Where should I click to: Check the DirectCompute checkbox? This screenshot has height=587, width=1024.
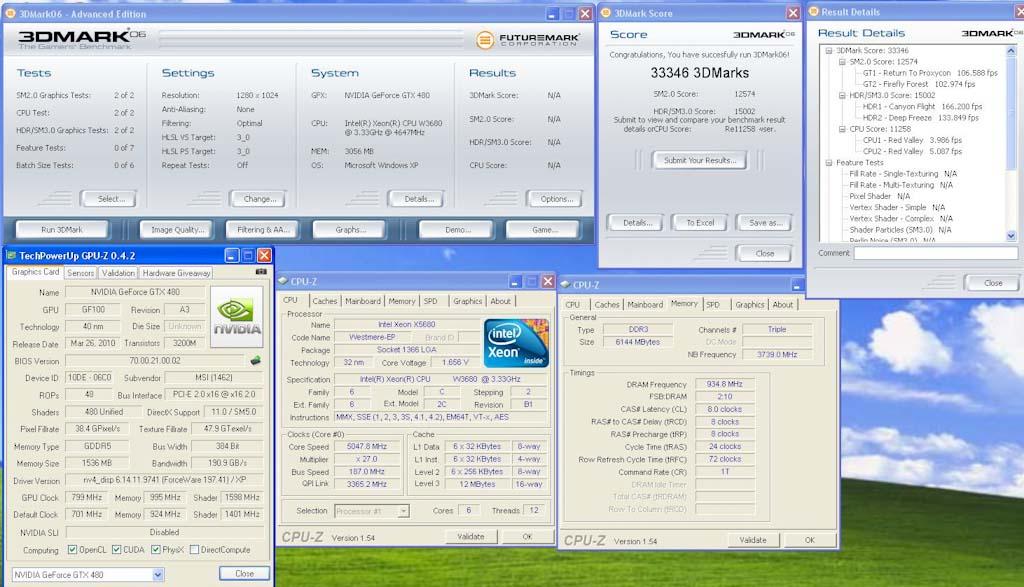tap(194, 550)
